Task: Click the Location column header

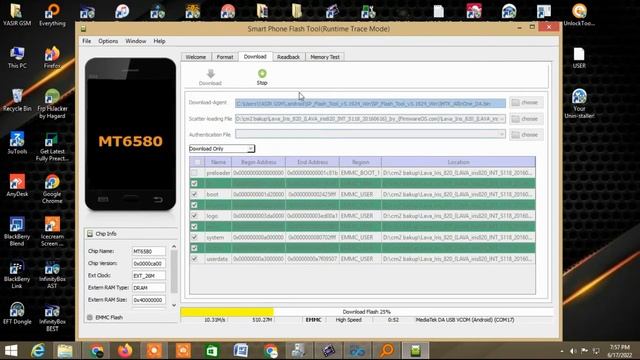Action: (x=458, y=162)
